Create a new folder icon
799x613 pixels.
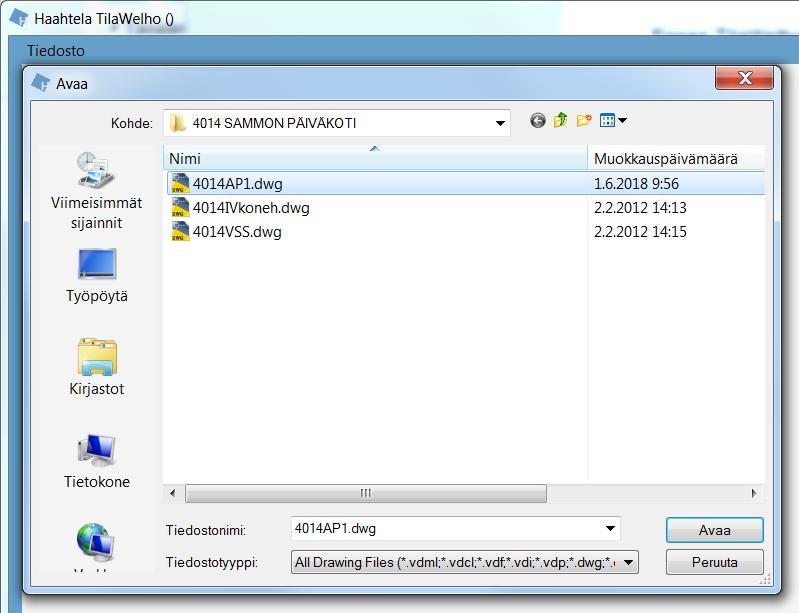pyautogui.click(x=584, y=121)
